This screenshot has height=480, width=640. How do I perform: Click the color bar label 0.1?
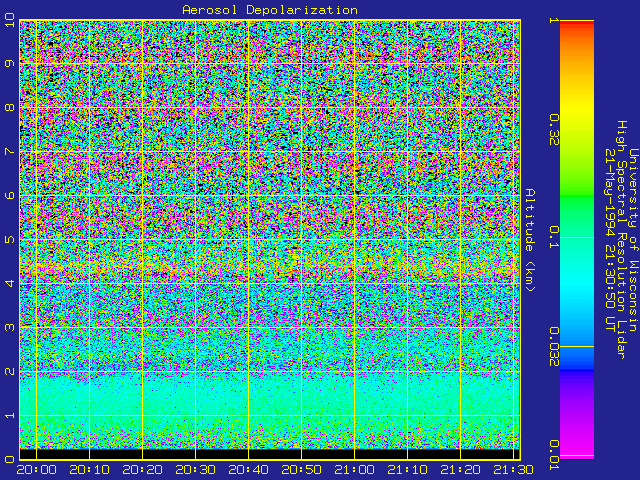(553, 237)
